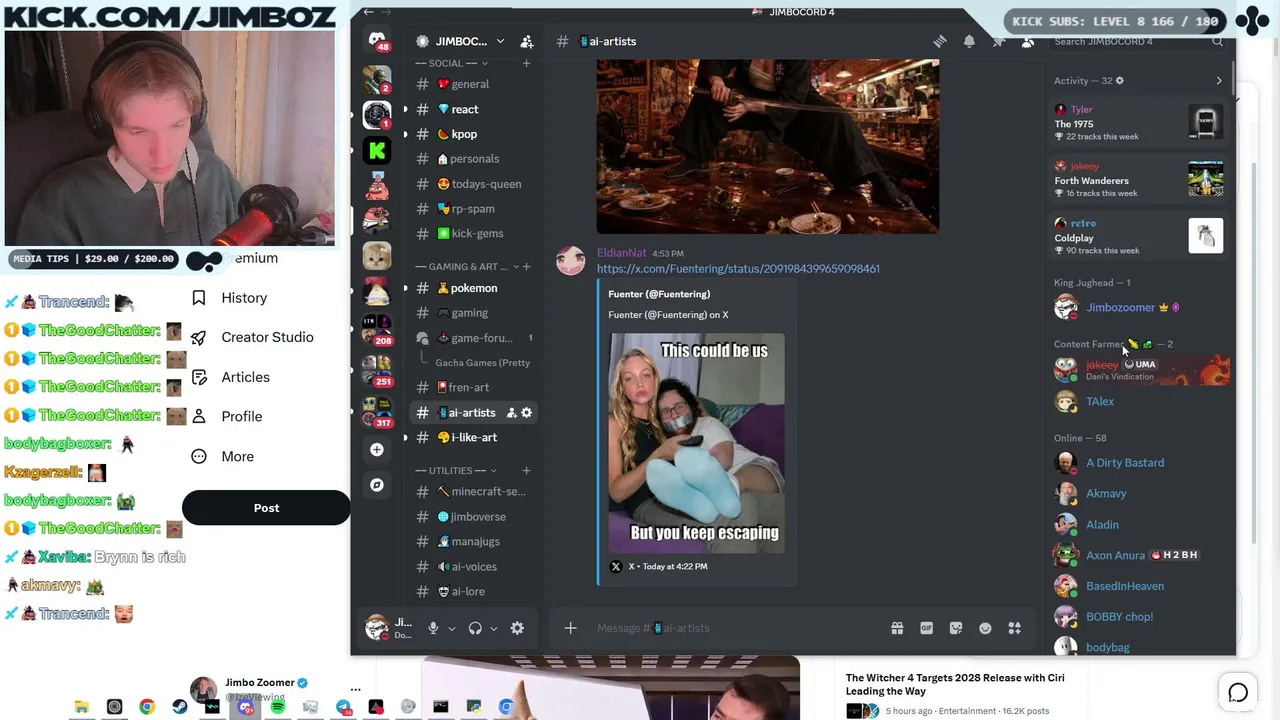1280x720 pixels.
Task: Create channel in SOCIAL category
Action: (526, 63)
